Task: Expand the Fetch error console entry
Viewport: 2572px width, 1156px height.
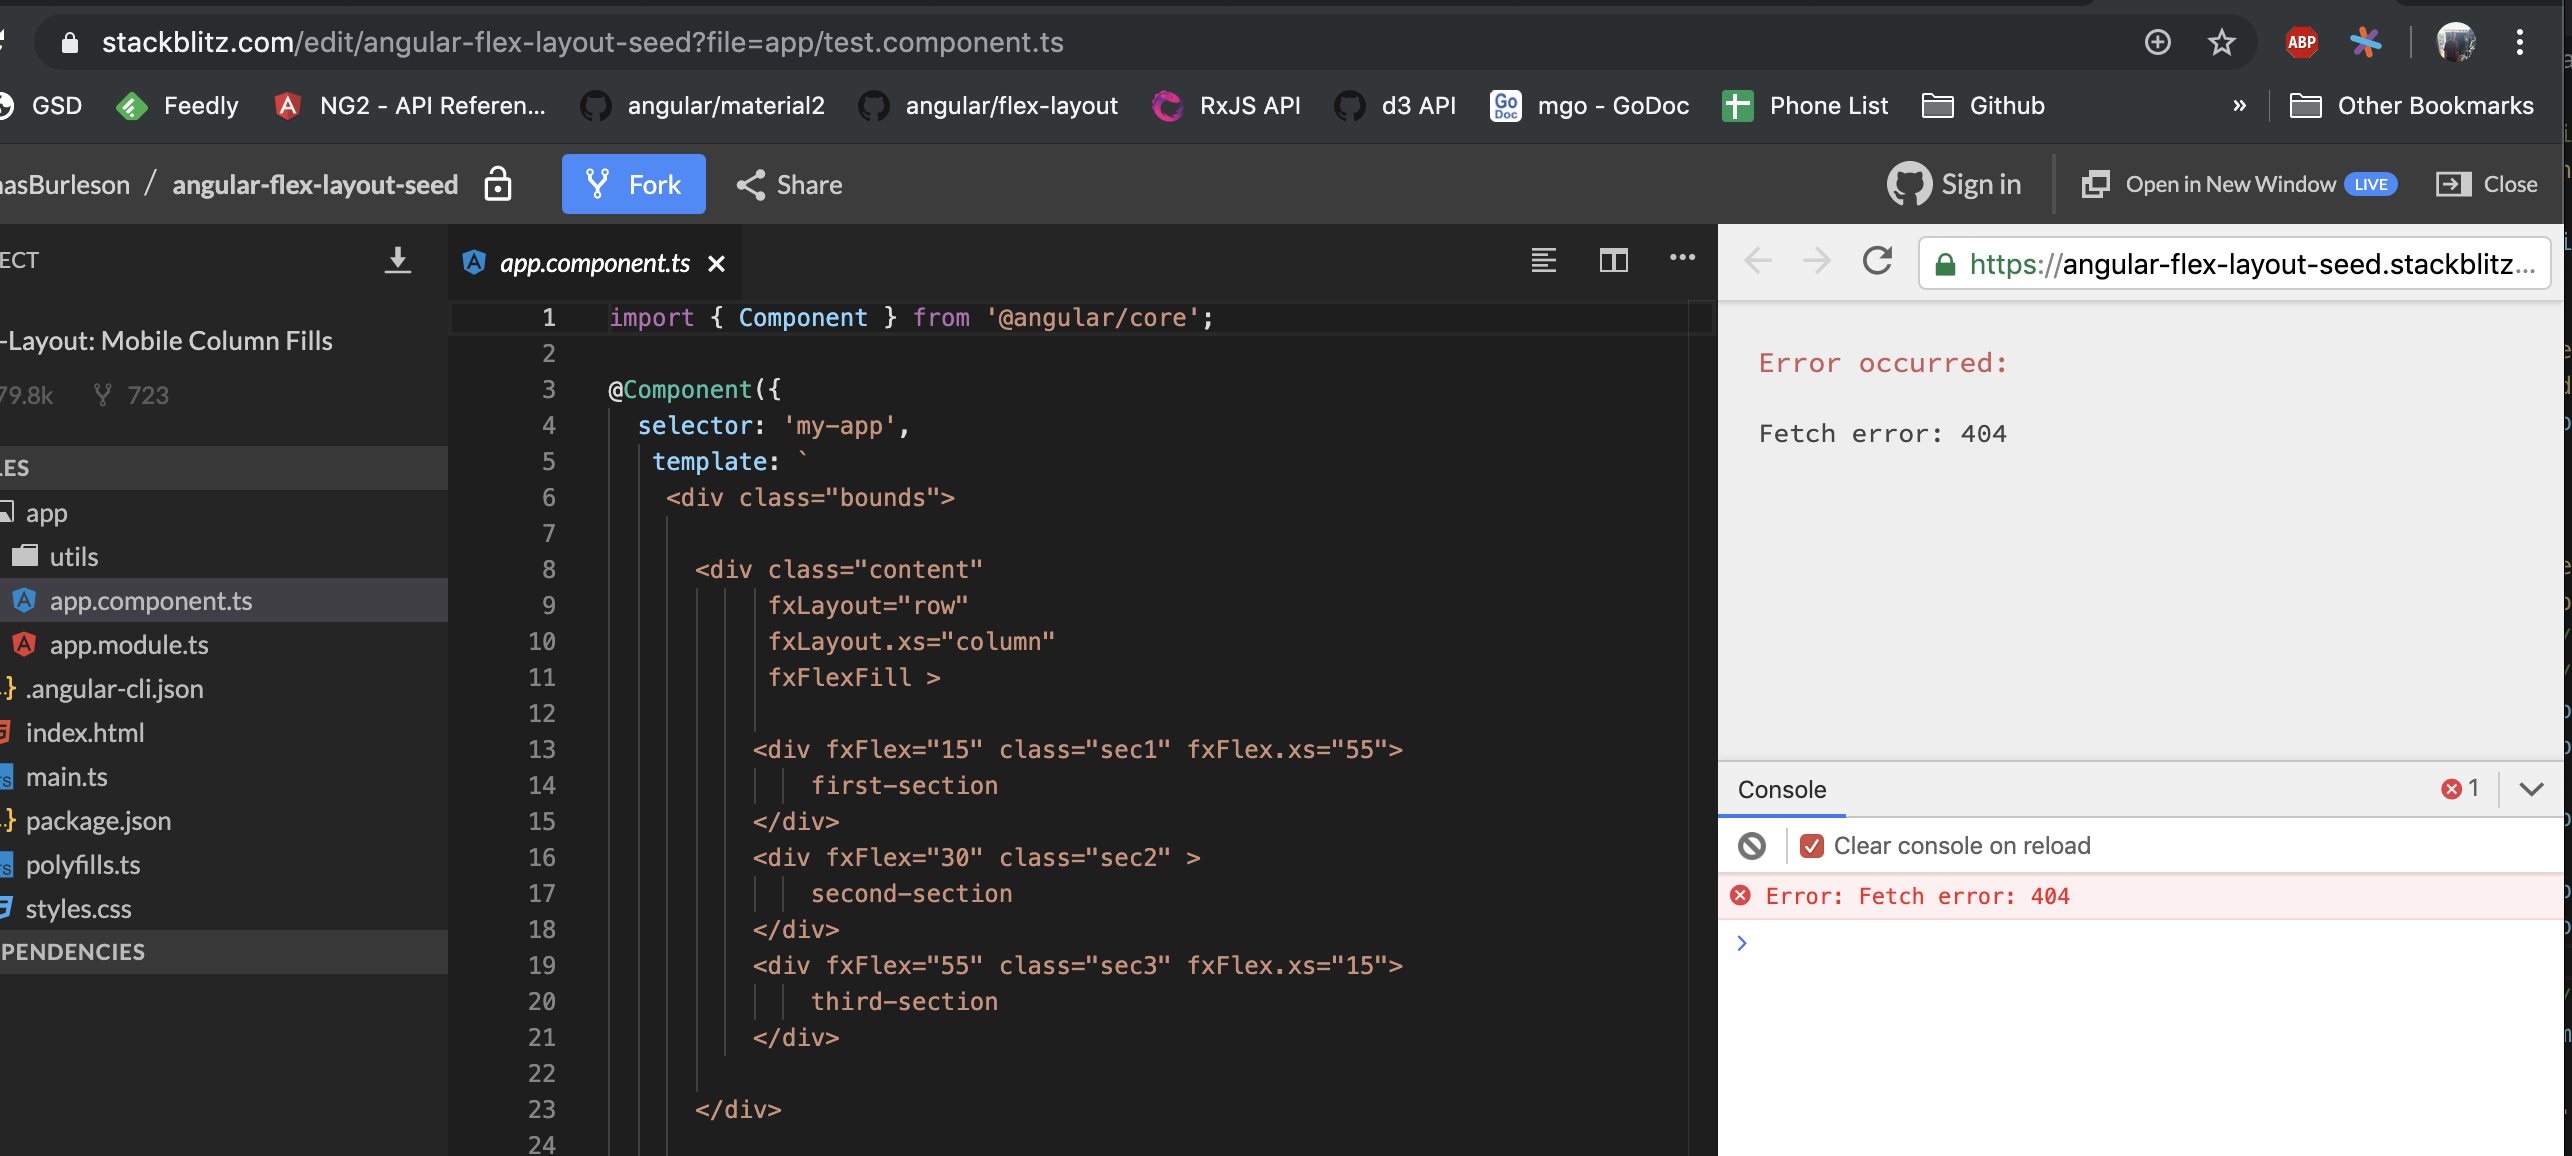Action: [1743, 942]
